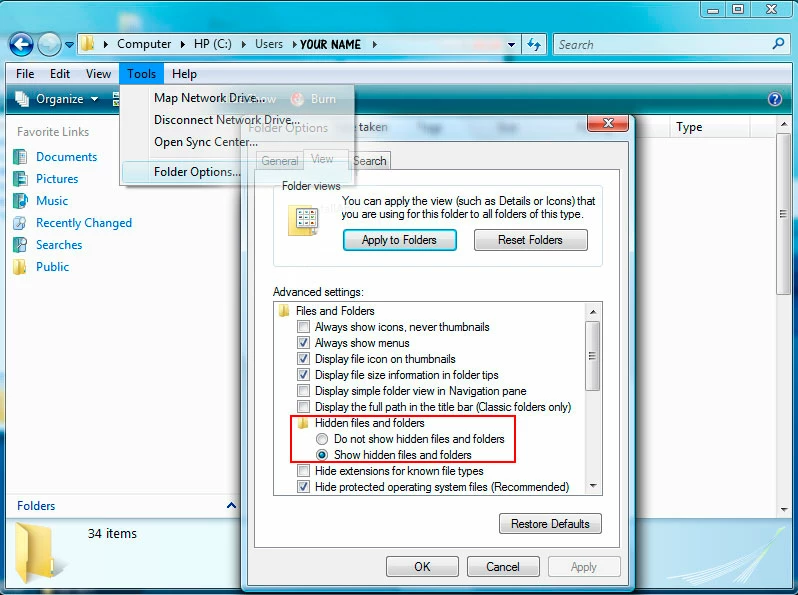Click the Public folder icon in sidebar
798x595 pixels.
click(x=20, y=267)
